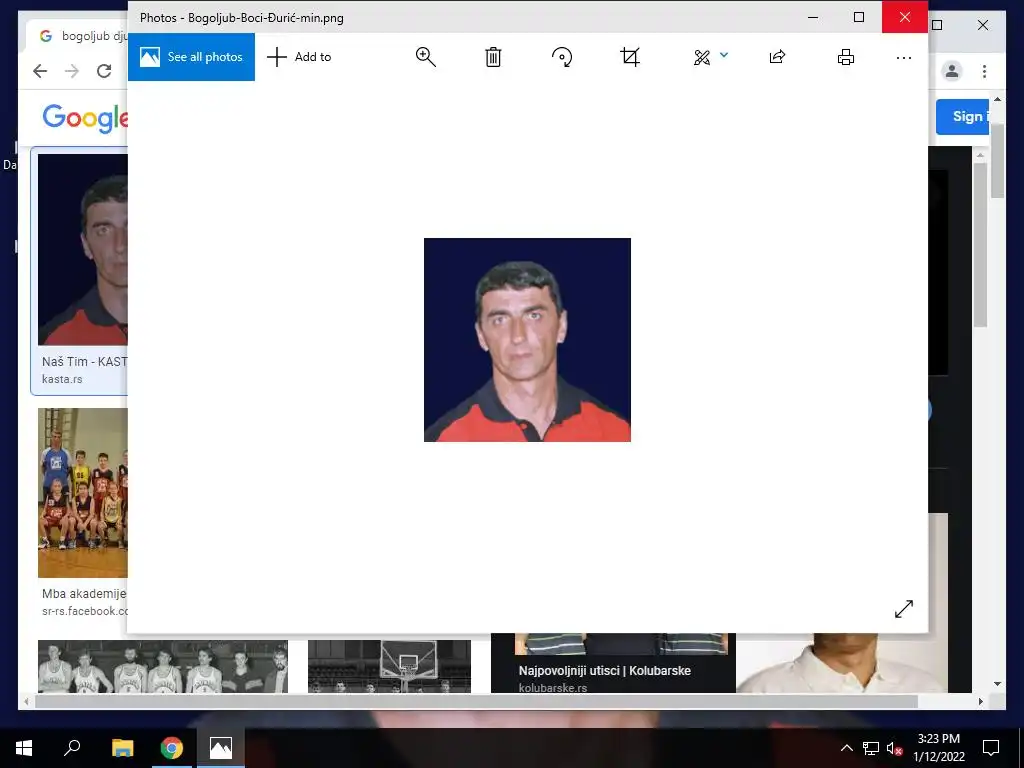The width and height of the screenshot is (1024, 768).
Task: Close the Chrome window
Action: (983, 25)
